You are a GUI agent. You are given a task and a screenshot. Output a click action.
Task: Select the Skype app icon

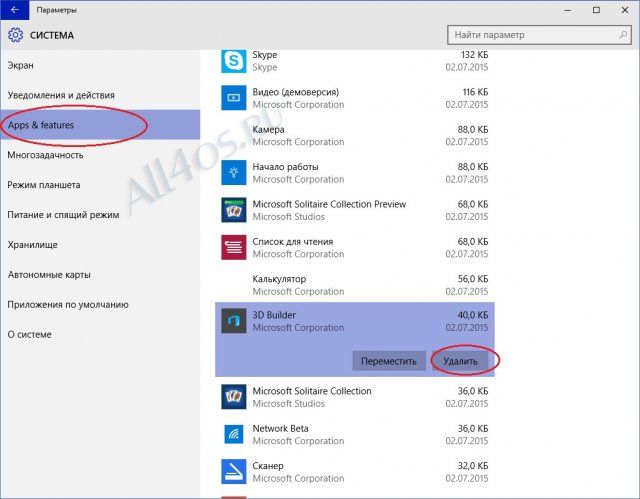[x=233, y=61]
